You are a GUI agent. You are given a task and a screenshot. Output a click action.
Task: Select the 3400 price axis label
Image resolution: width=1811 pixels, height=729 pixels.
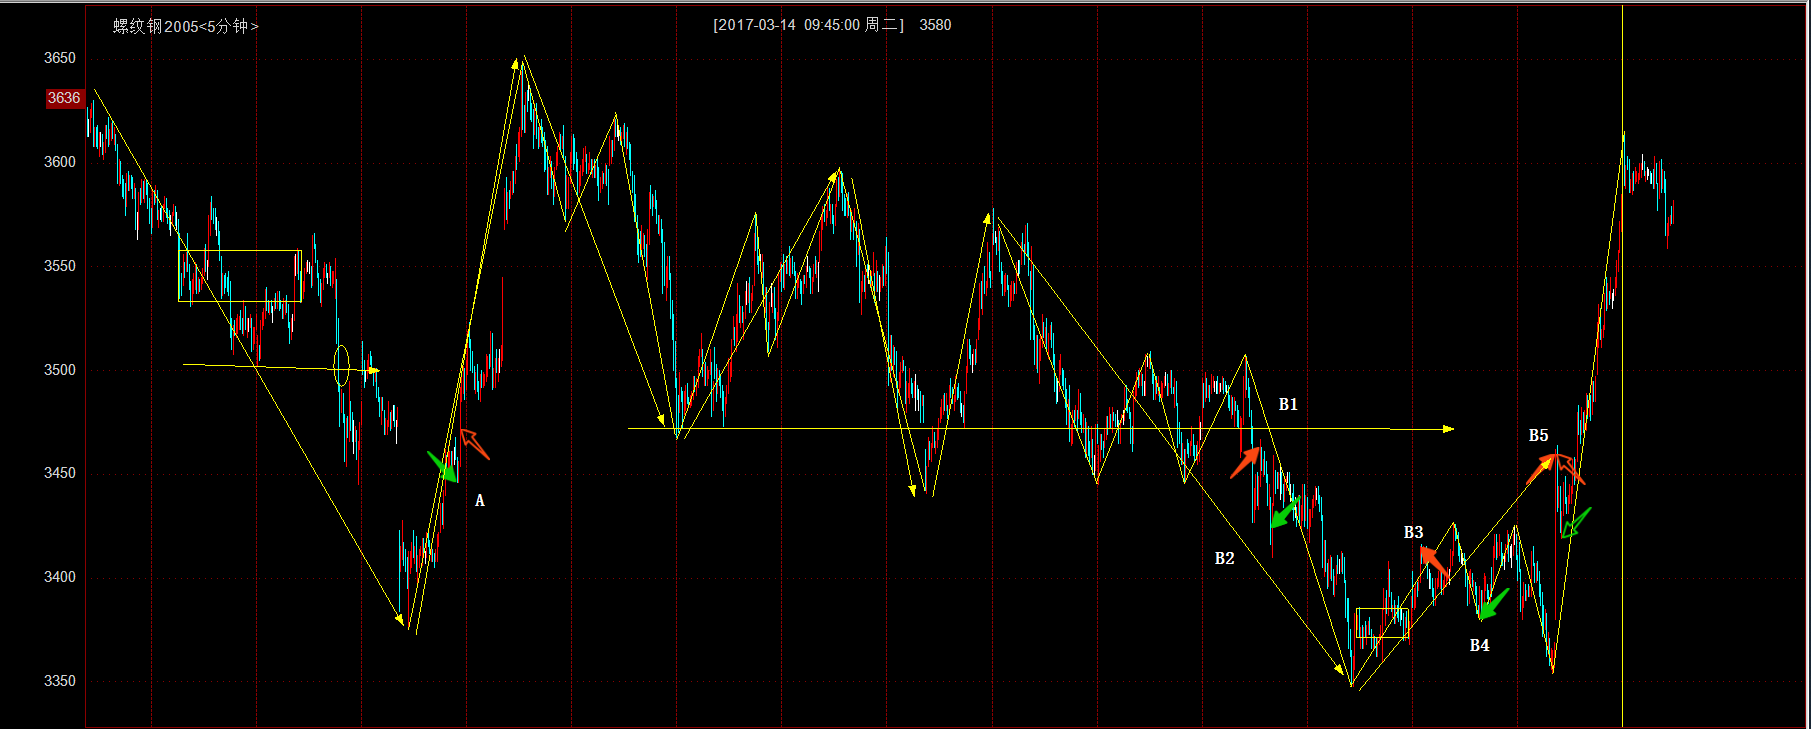60,577
